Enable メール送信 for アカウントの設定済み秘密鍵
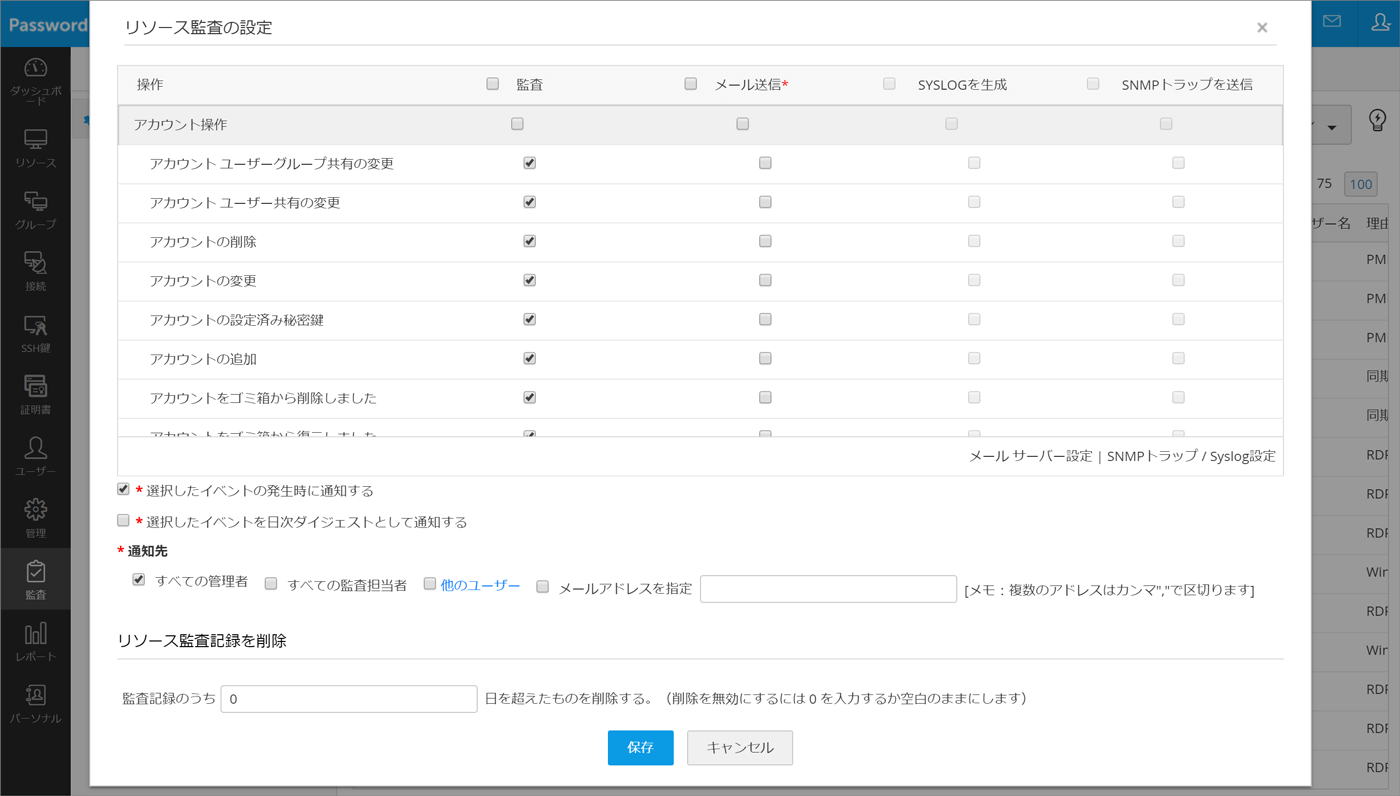 (765, 319)
